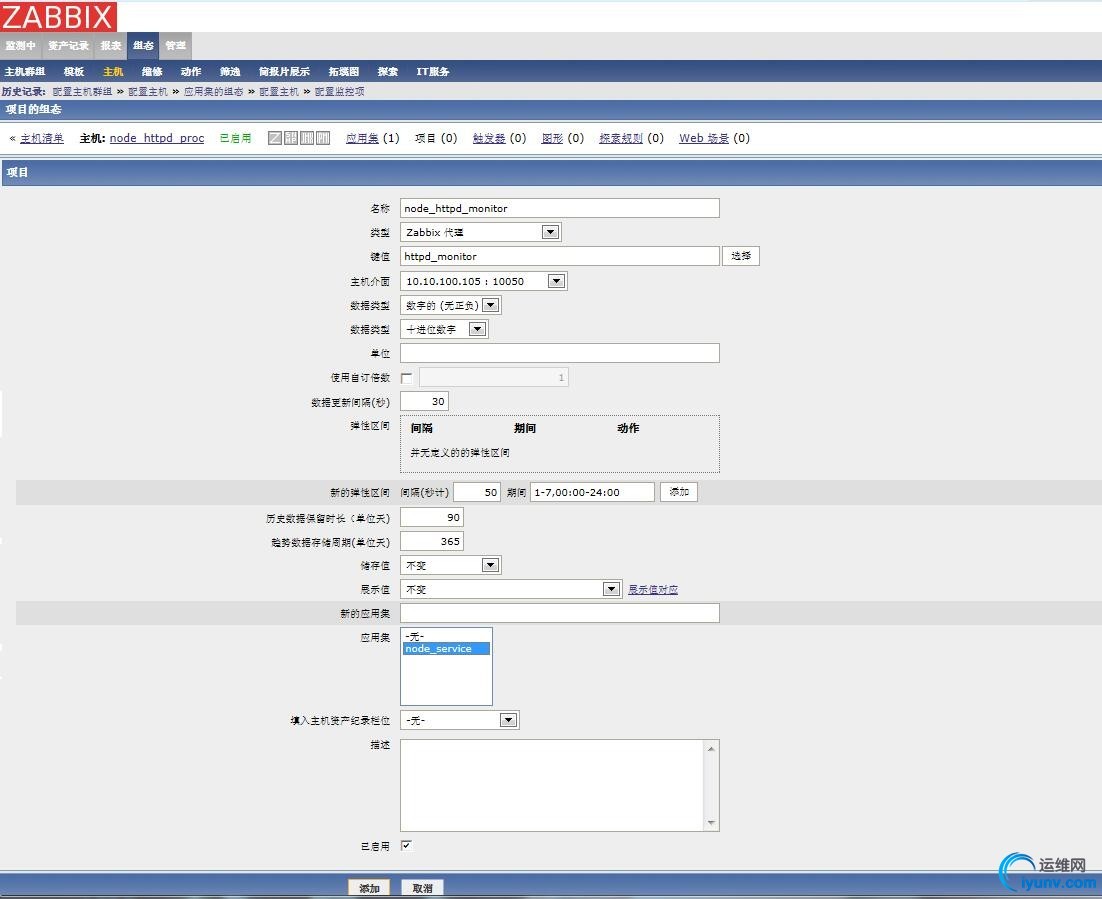Click description box scroll-up arrow
The width and height of the screenshot is (1102, 899).
711,749
